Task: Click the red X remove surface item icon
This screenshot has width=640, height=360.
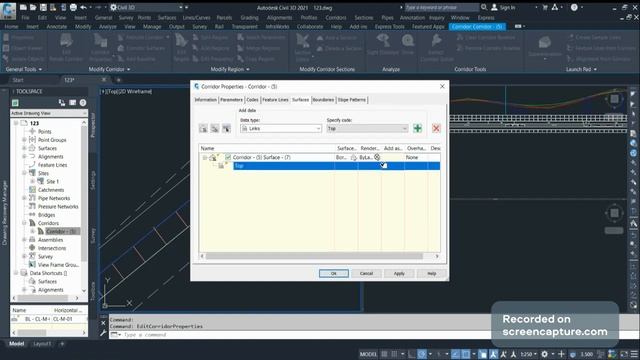Action: click(436, 129)
